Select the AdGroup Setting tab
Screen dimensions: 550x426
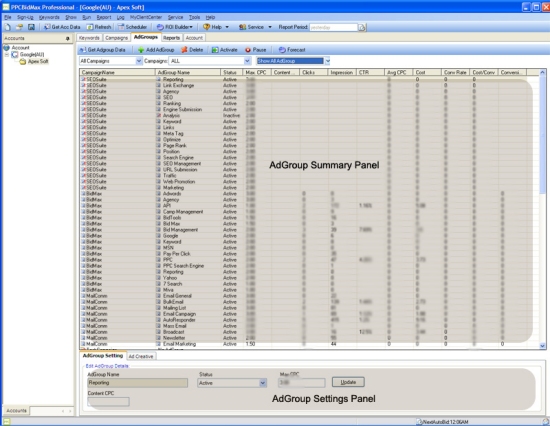tap(103, 355)
